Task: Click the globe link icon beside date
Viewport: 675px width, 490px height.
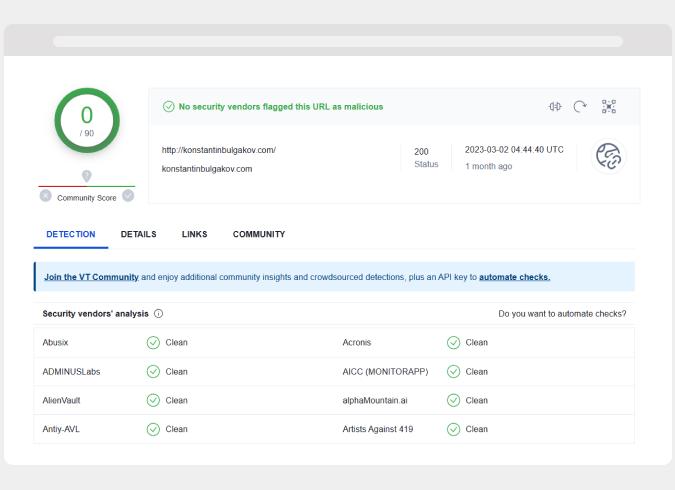Action: [x=608, y=156]
